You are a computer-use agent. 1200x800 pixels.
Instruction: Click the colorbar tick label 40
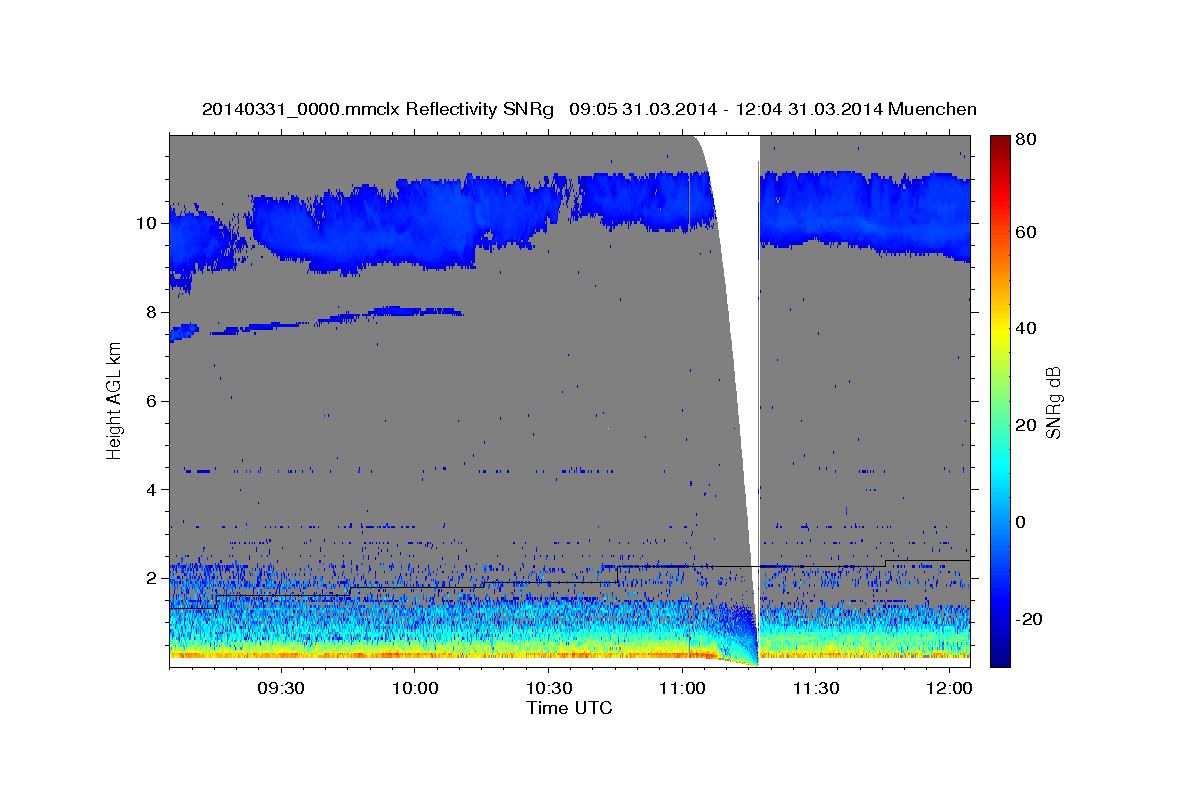[1026, 328]
